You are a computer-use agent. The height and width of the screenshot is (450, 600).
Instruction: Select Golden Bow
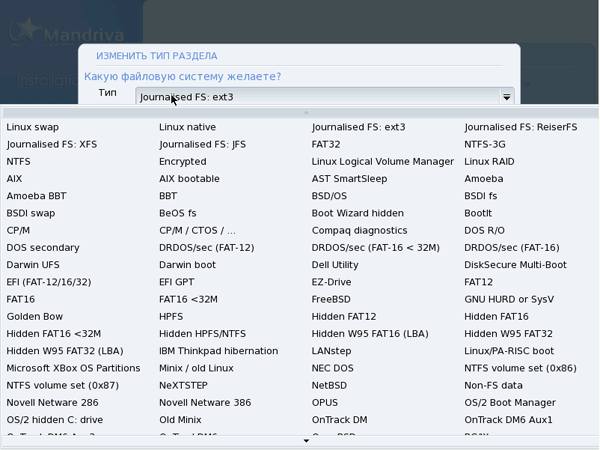click(34, 316)
